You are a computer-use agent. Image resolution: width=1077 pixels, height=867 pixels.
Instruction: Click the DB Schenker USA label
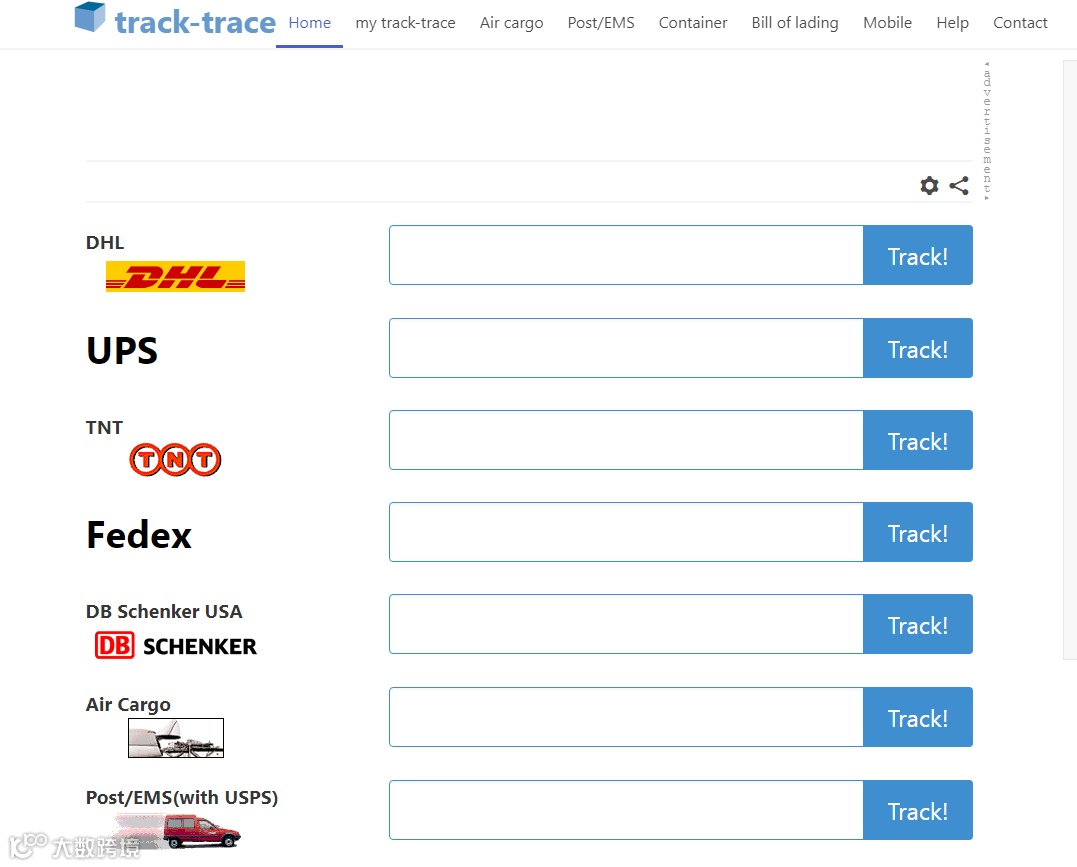pyautogui.click(x=164, y=611)
